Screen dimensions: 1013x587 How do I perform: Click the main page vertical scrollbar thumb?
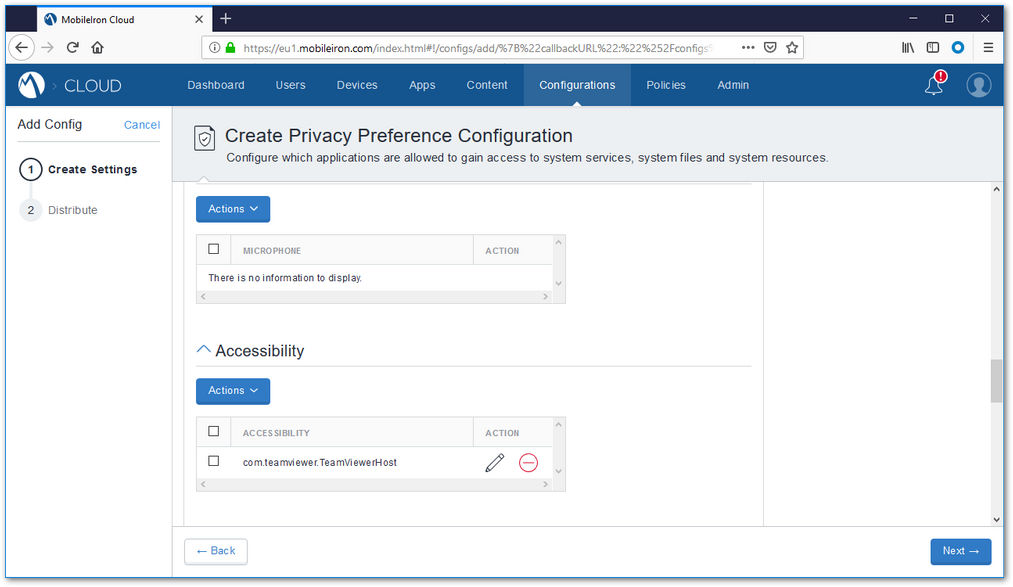996,381
